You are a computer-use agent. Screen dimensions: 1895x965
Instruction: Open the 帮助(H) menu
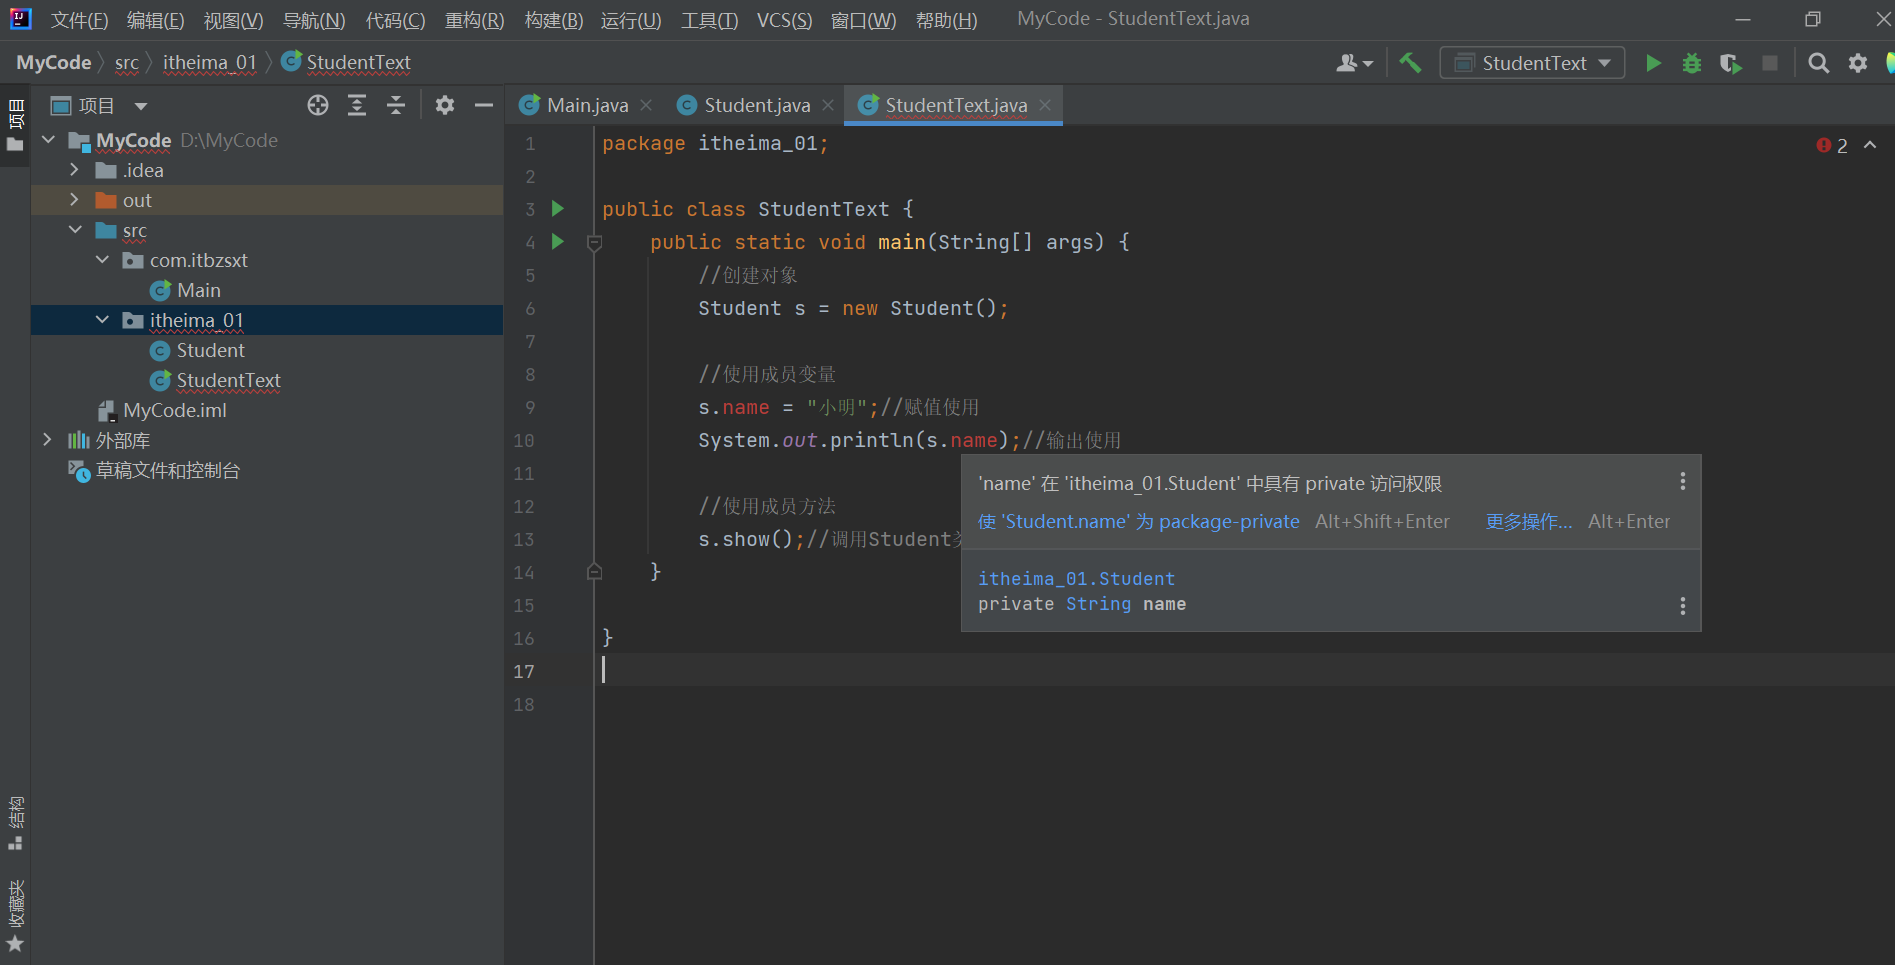pos(946,20)
